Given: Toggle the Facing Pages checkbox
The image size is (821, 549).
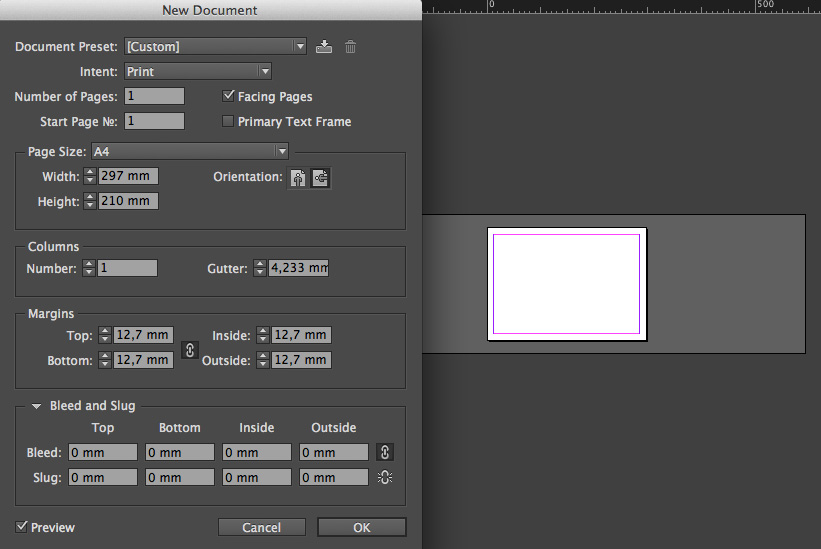Looking at the screenshot, I should 228,96.
